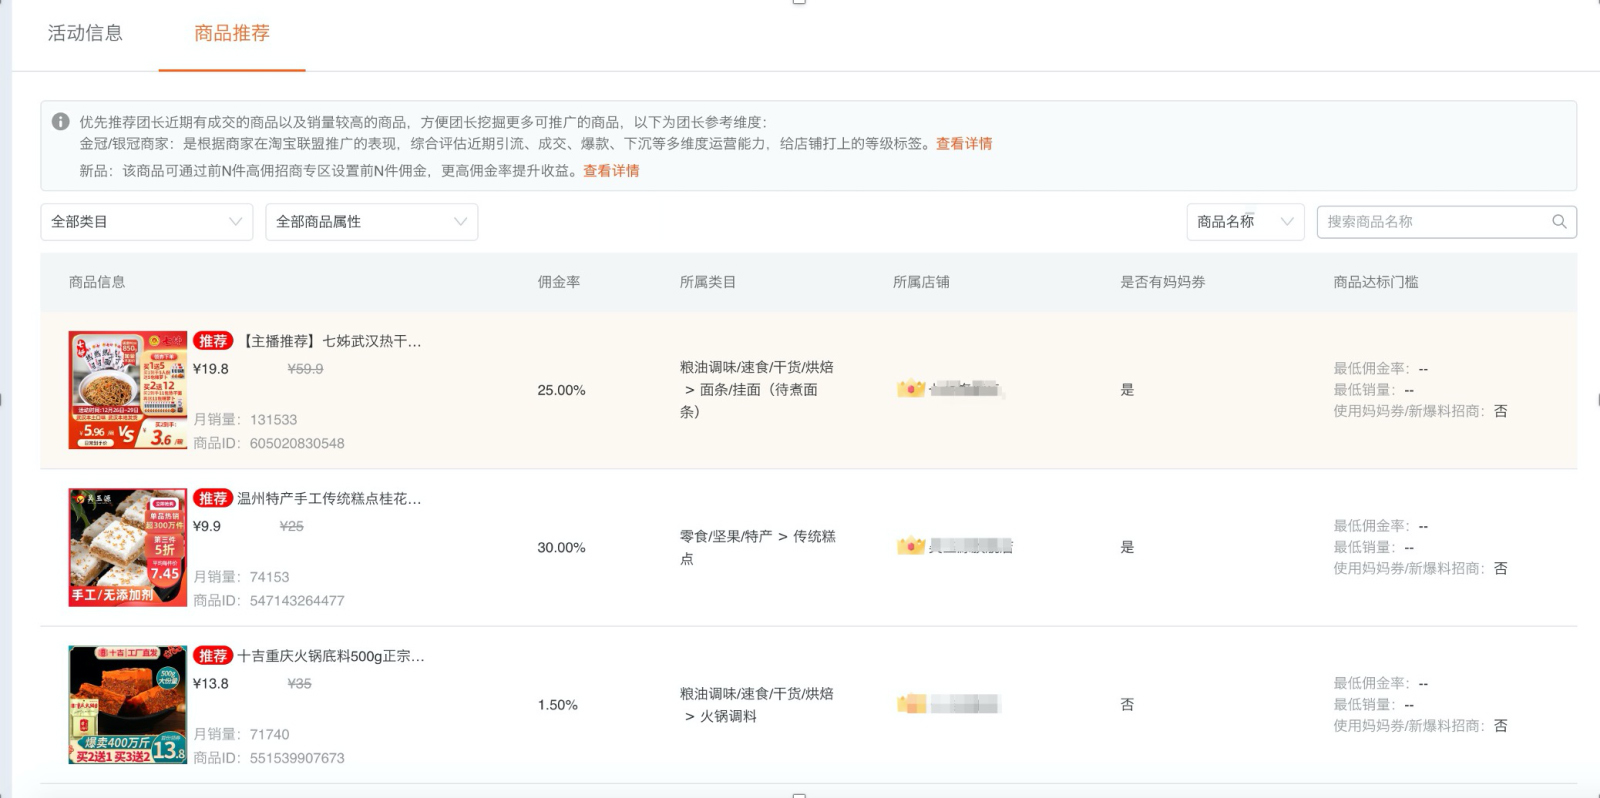This screenshot has width=1600, height=798.
Task: Open the 商品名称 search type dropdown
Action: 1244,222
